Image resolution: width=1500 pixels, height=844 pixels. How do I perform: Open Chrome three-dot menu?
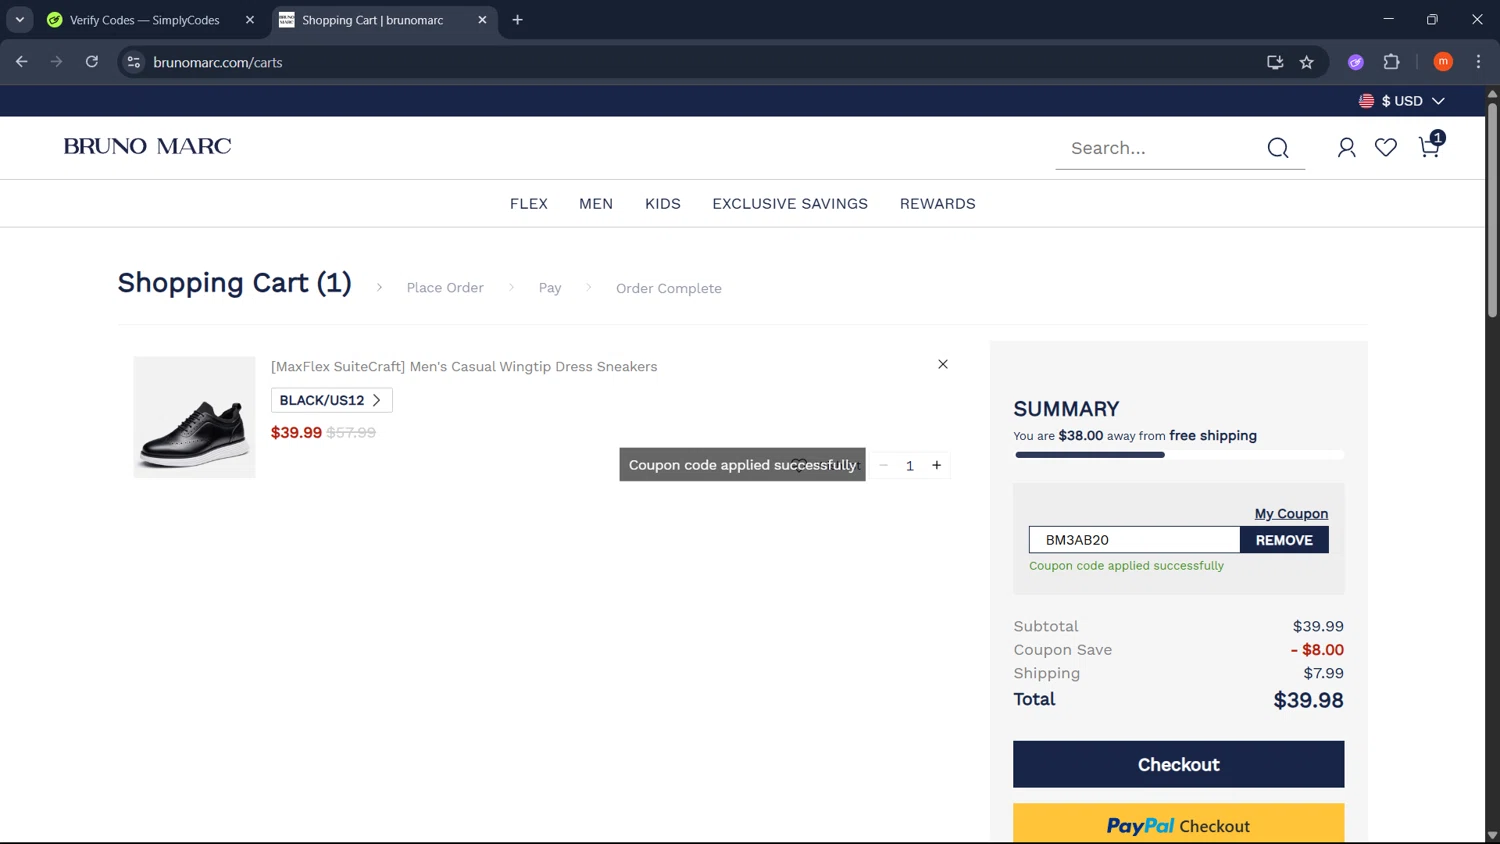[1478, 62]
